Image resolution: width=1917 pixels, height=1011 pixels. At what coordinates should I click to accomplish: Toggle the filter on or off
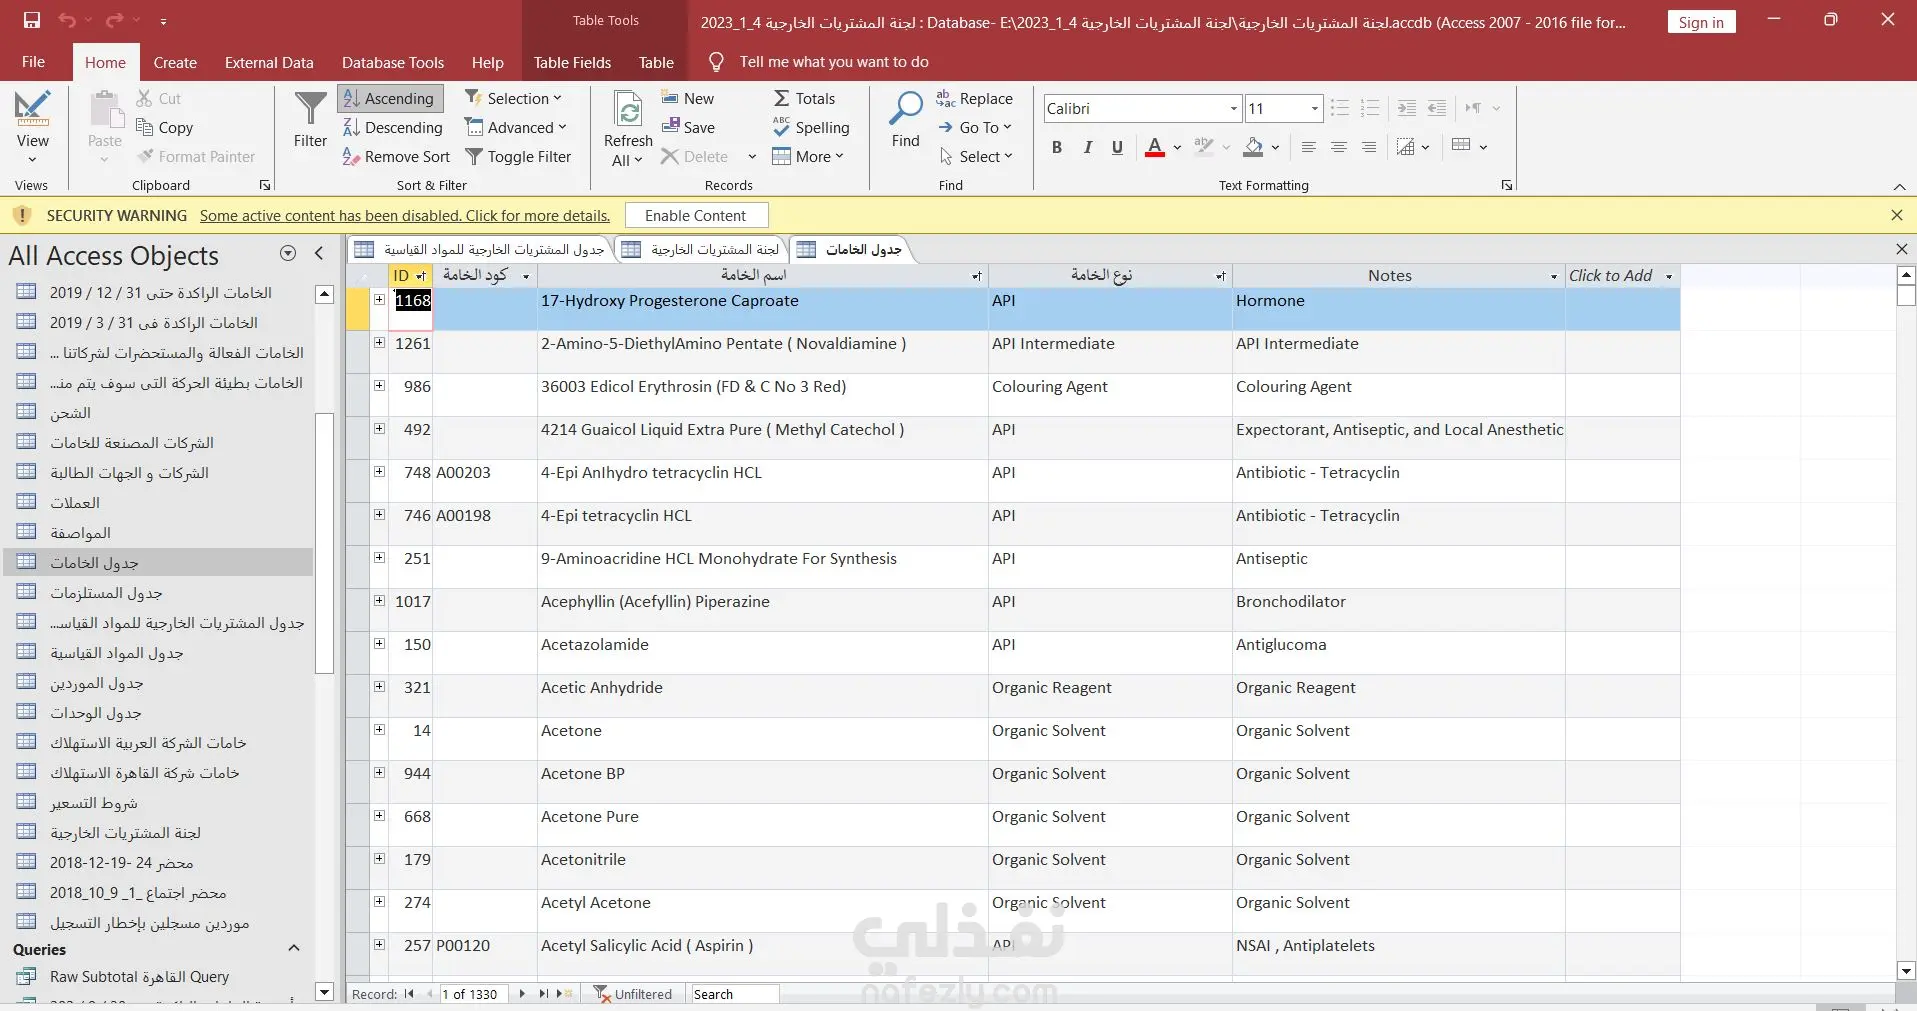pos(519,156)
